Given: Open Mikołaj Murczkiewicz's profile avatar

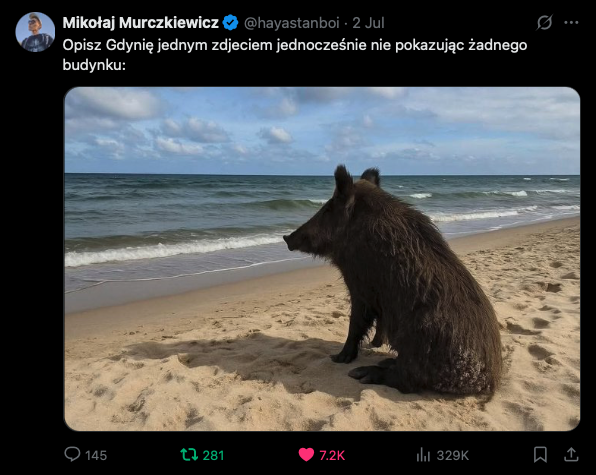Looking at the screenshot, I should pyautogui.click(x=35, y=32).
